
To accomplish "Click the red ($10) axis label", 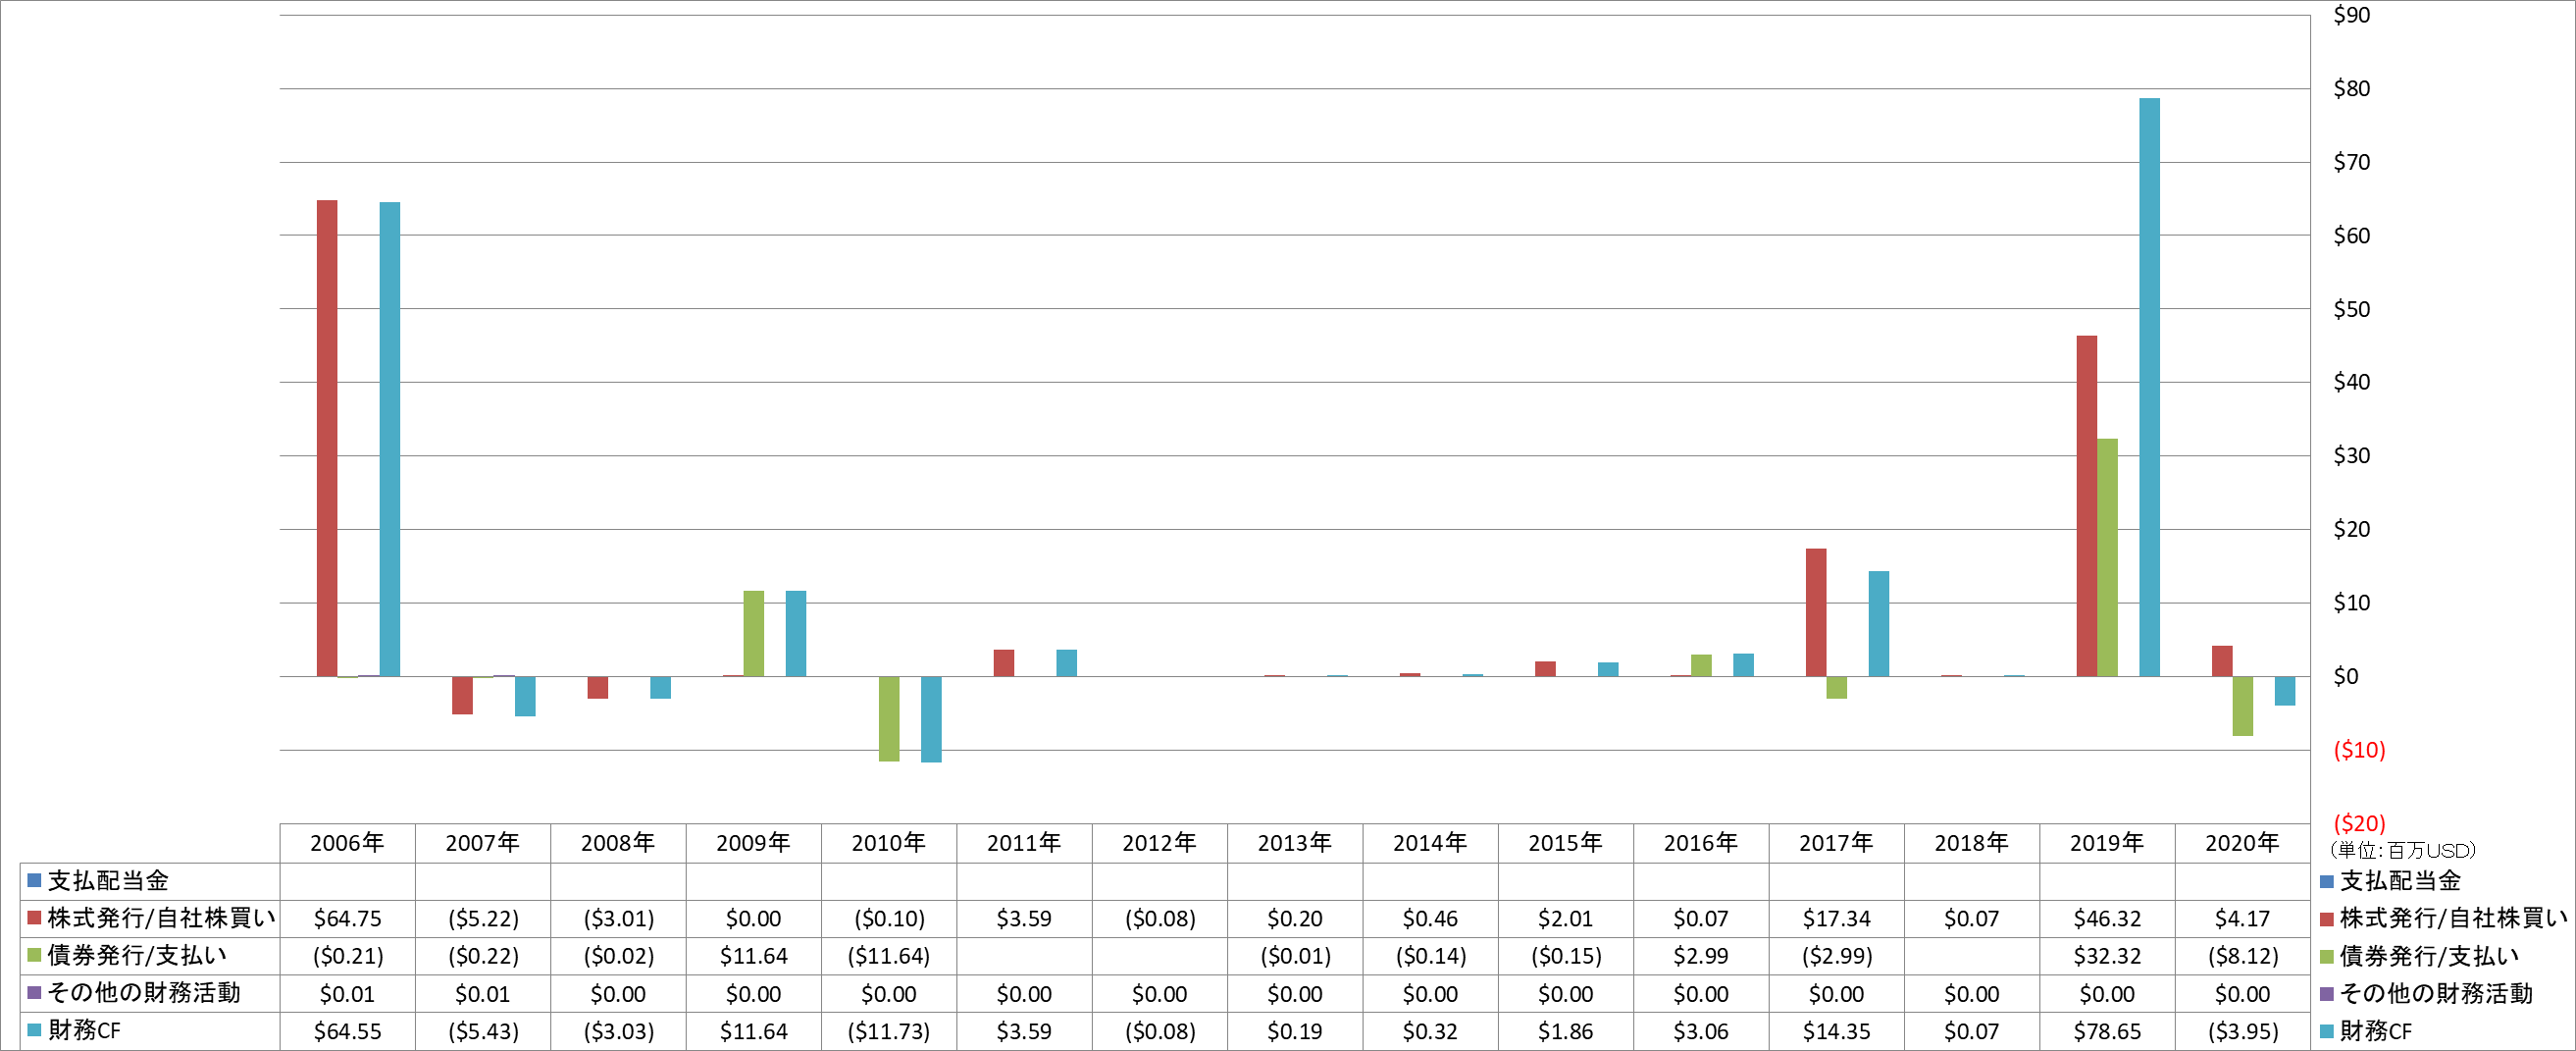I will pos(2359,749).
